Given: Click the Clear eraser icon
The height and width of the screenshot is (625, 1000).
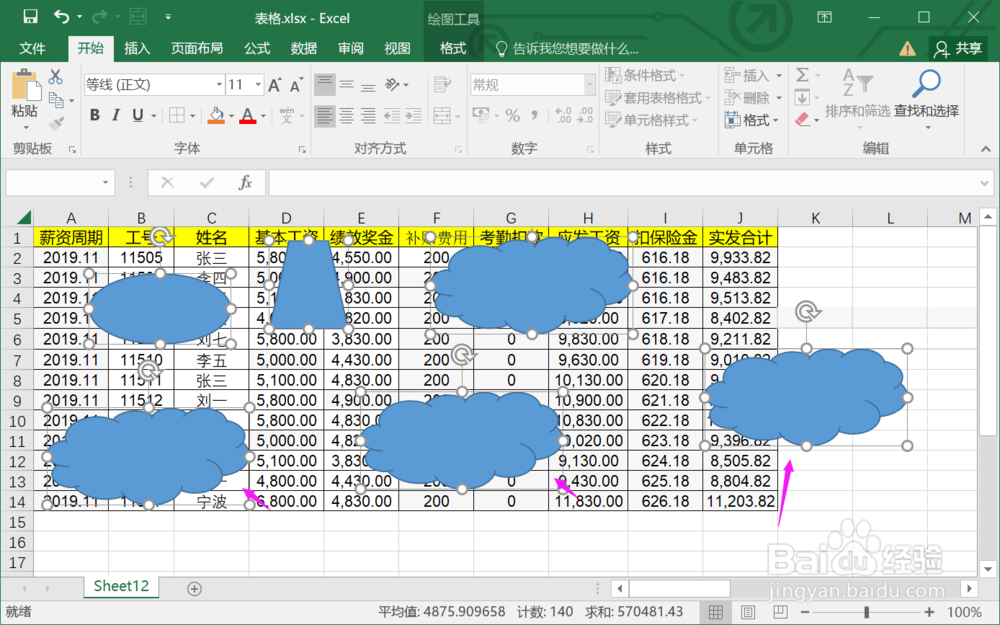Looking at the screenshot, I should 802,119.
